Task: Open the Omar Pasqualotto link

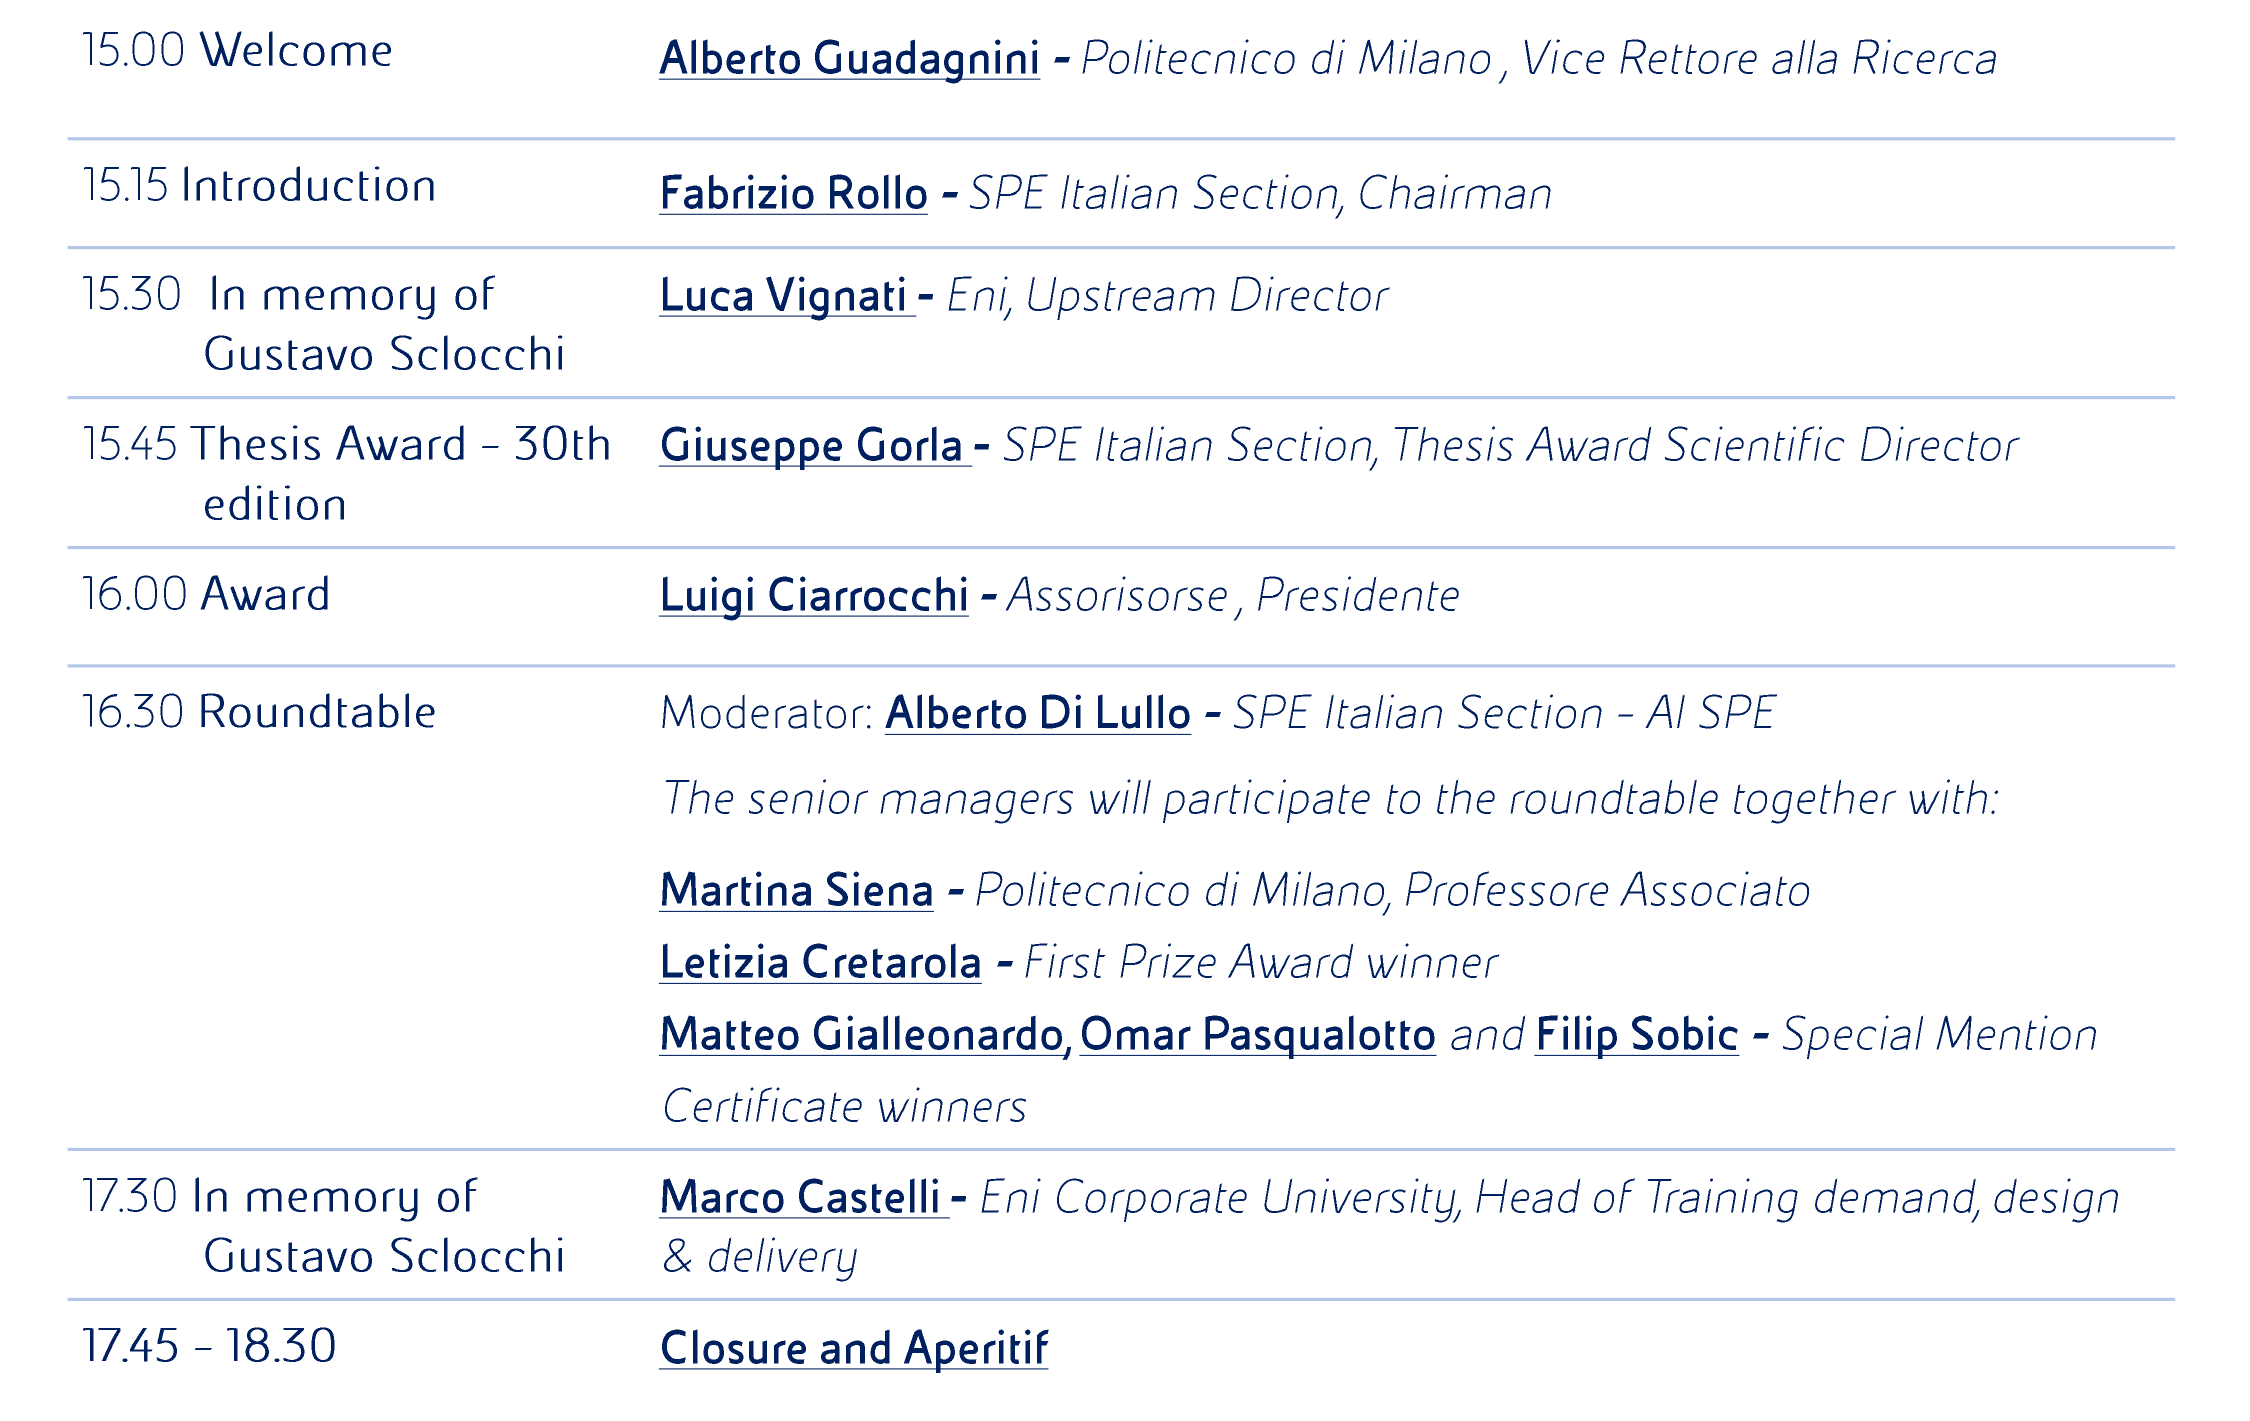Action: (x=1257, y=1034)
